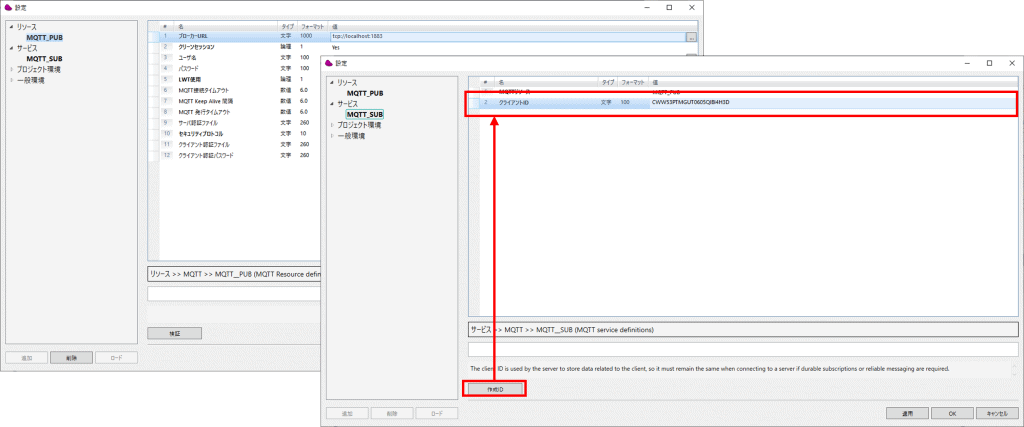Select MQTT_SUB in the front dialog tree
This screenshot has height=427, width=1024.
click(x=364, y=115)
